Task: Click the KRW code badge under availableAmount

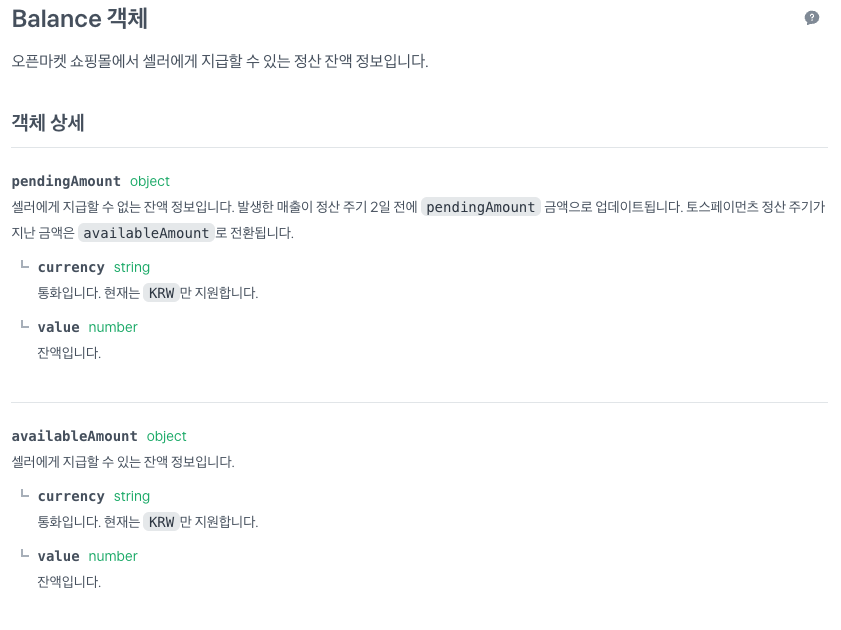Action: click(161, 522)
